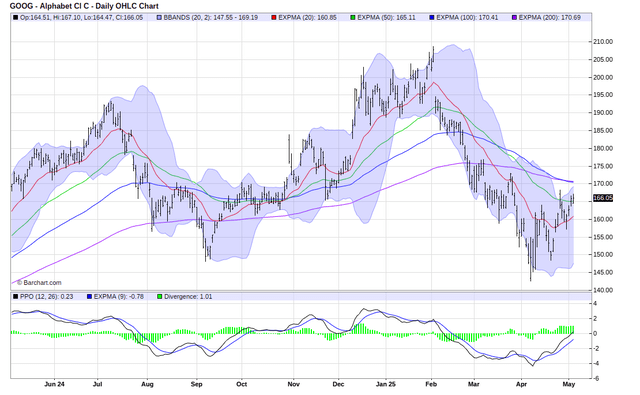Click the 205.00 price axis label

[x=603, y=60]
